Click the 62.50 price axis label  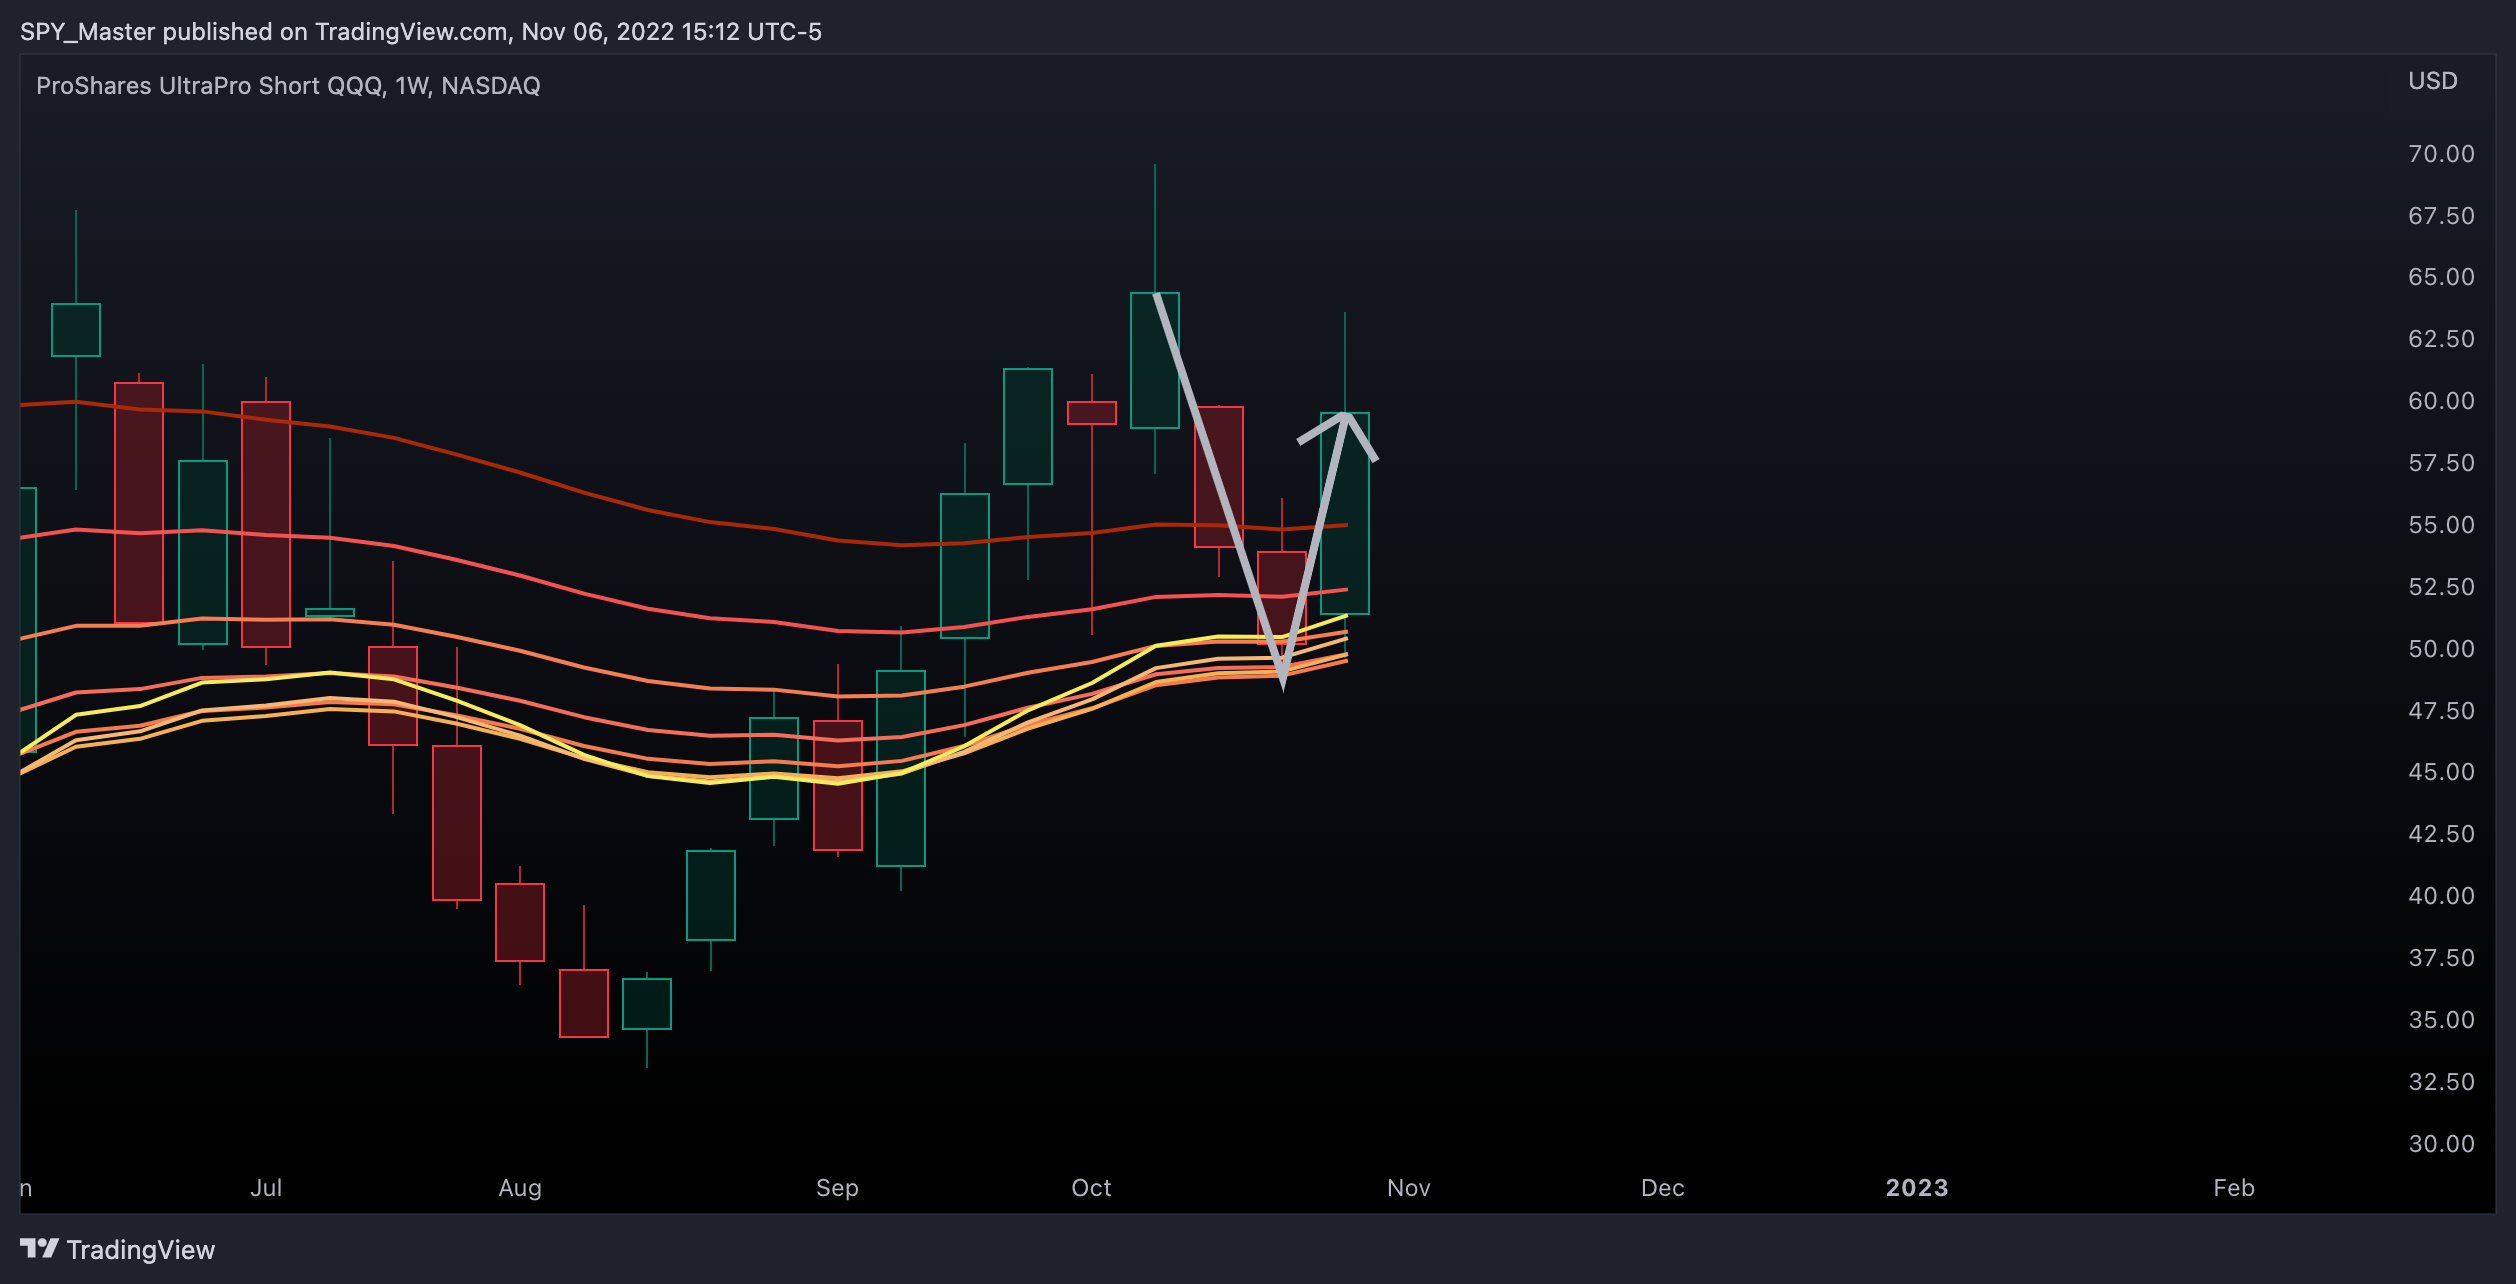pyautogui.click(x=2441, y=339)
